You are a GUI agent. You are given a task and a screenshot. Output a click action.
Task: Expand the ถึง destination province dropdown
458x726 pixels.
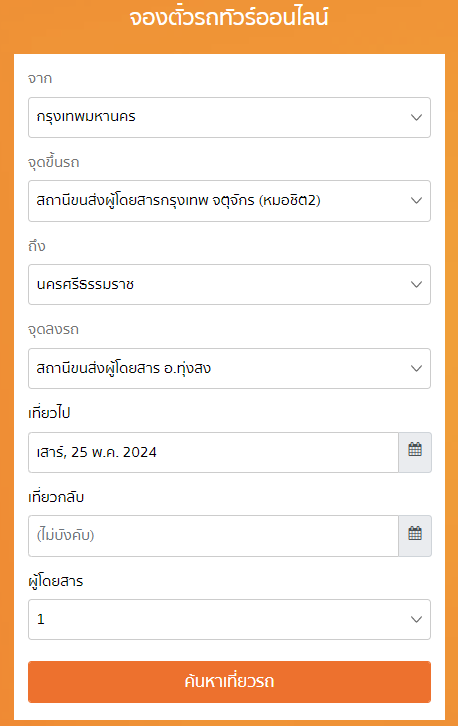tap(229, 284)
